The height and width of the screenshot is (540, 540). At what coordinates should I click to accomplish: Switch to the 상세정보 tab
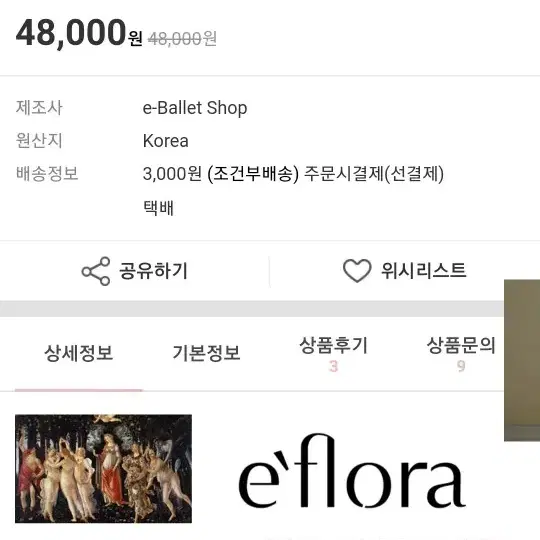[x=79, y=353]
